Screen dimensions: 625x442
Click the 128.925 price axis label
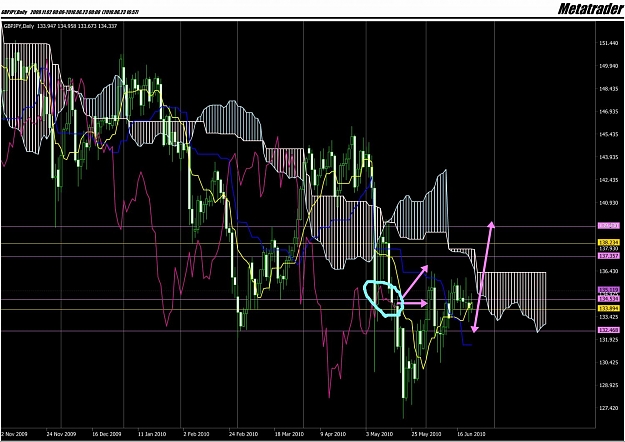point(608,385)
